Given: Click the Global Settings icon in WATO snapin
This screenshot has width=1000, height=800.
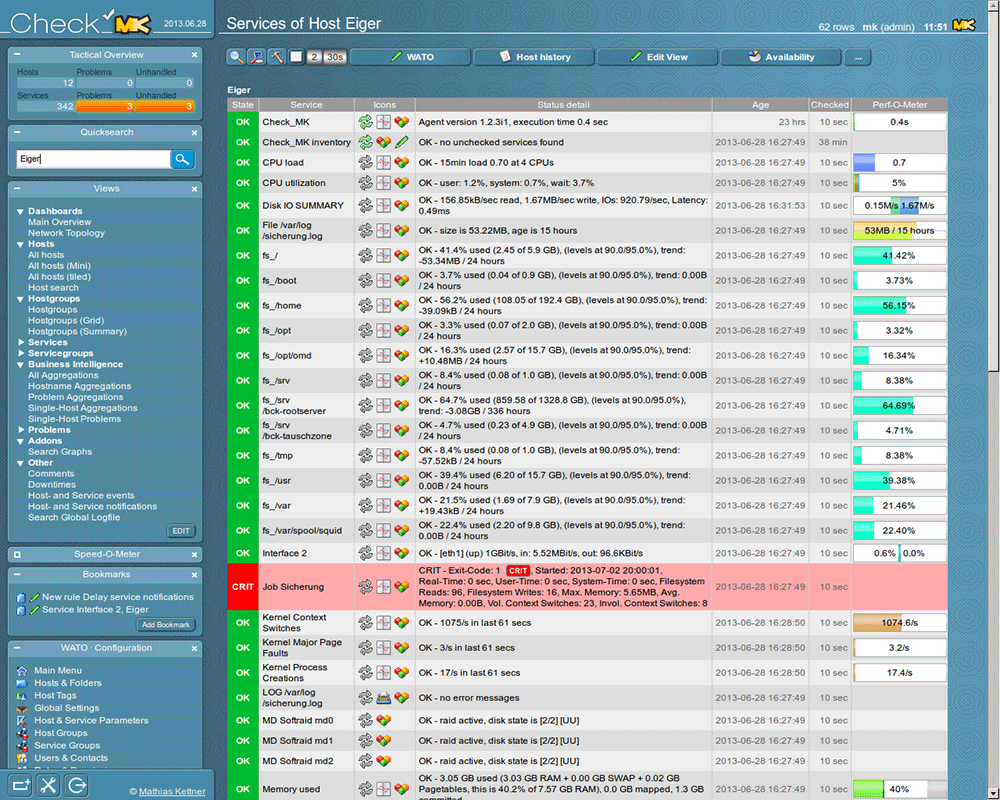Looking at the screenshot, I should [22, 708].
